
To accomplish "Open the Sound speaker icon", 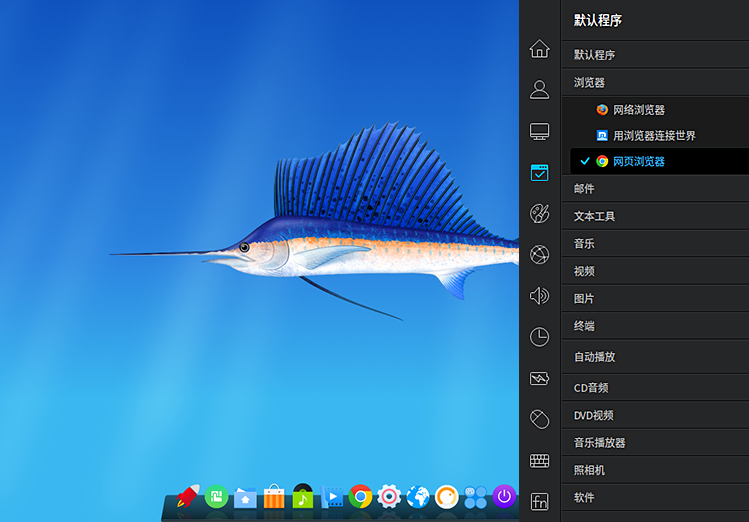I will click(x=539, y=296).
